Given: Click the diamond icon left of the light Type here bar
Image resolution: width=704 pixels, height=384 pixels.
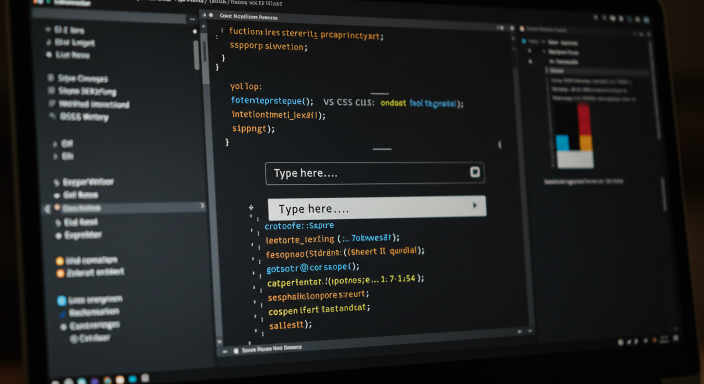Looking at the screenshot, I should click(x=251, y=207).
